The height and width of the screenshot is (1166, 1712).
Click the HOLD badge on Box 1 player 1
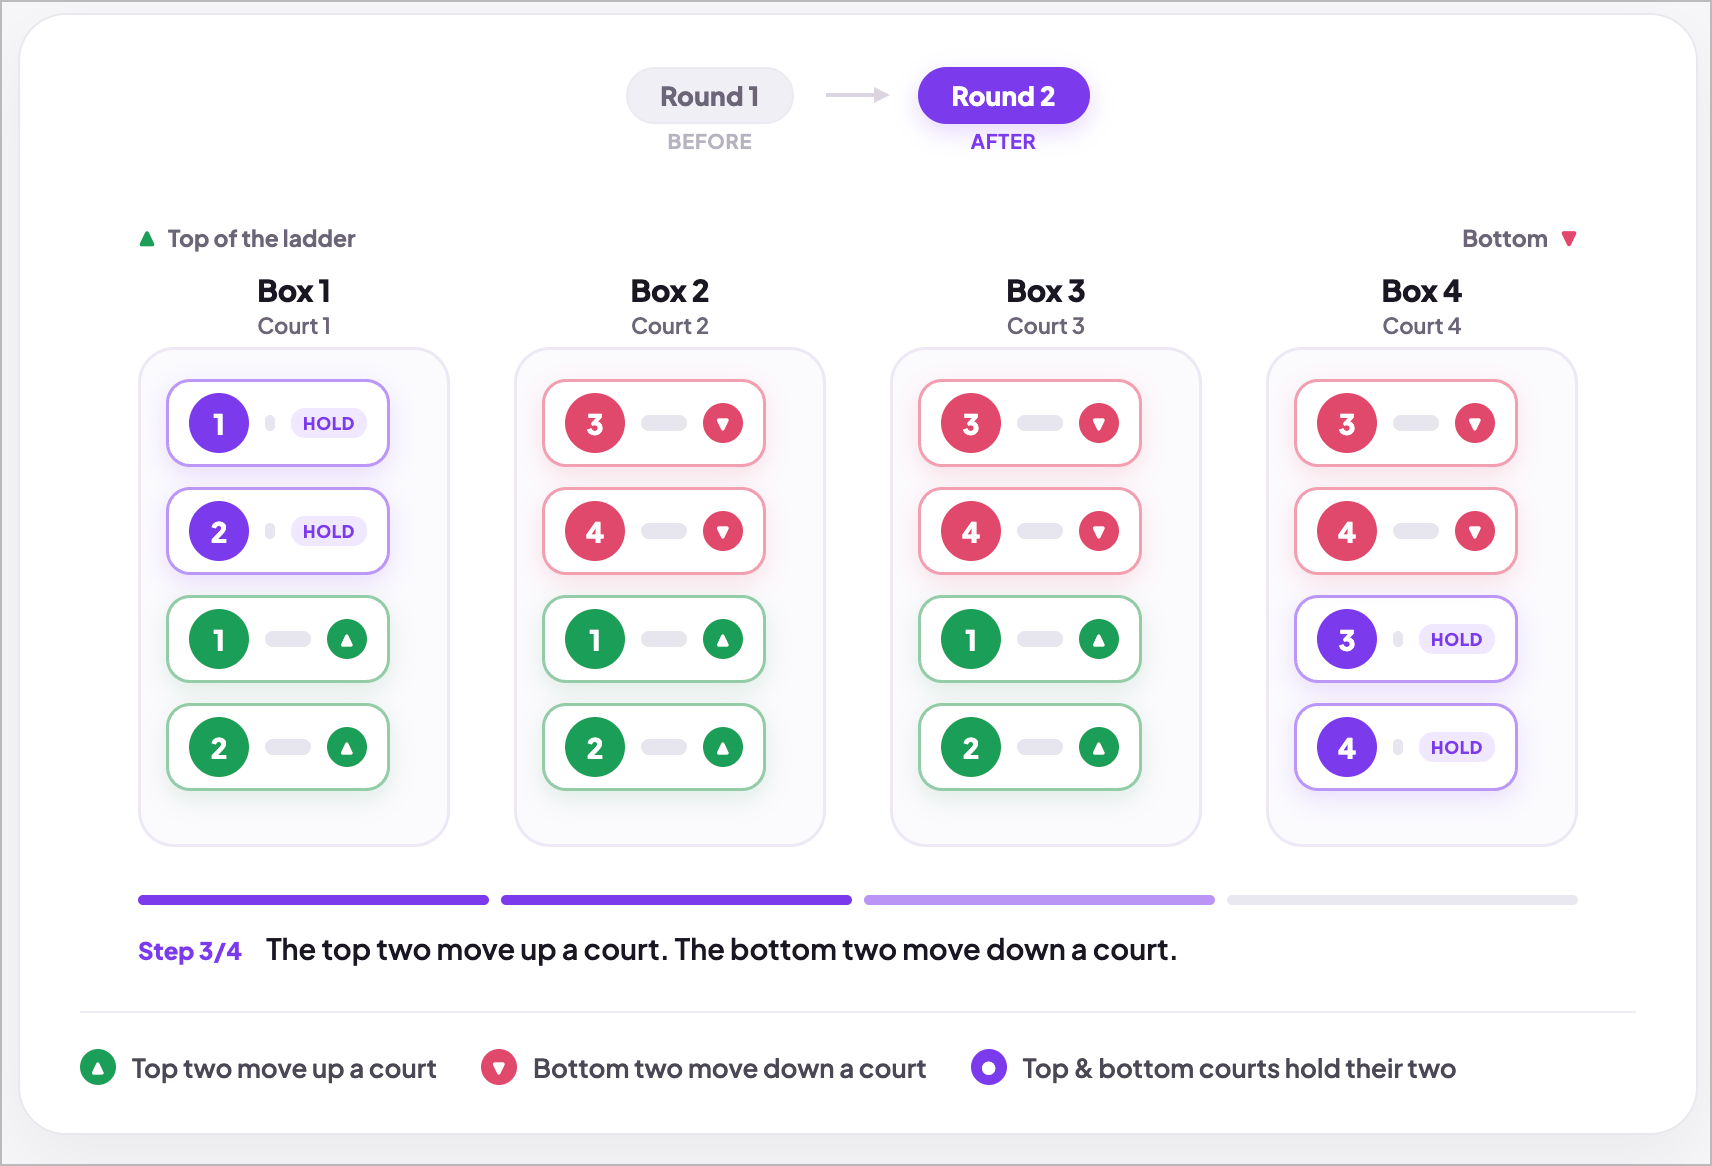click(328, 423)
